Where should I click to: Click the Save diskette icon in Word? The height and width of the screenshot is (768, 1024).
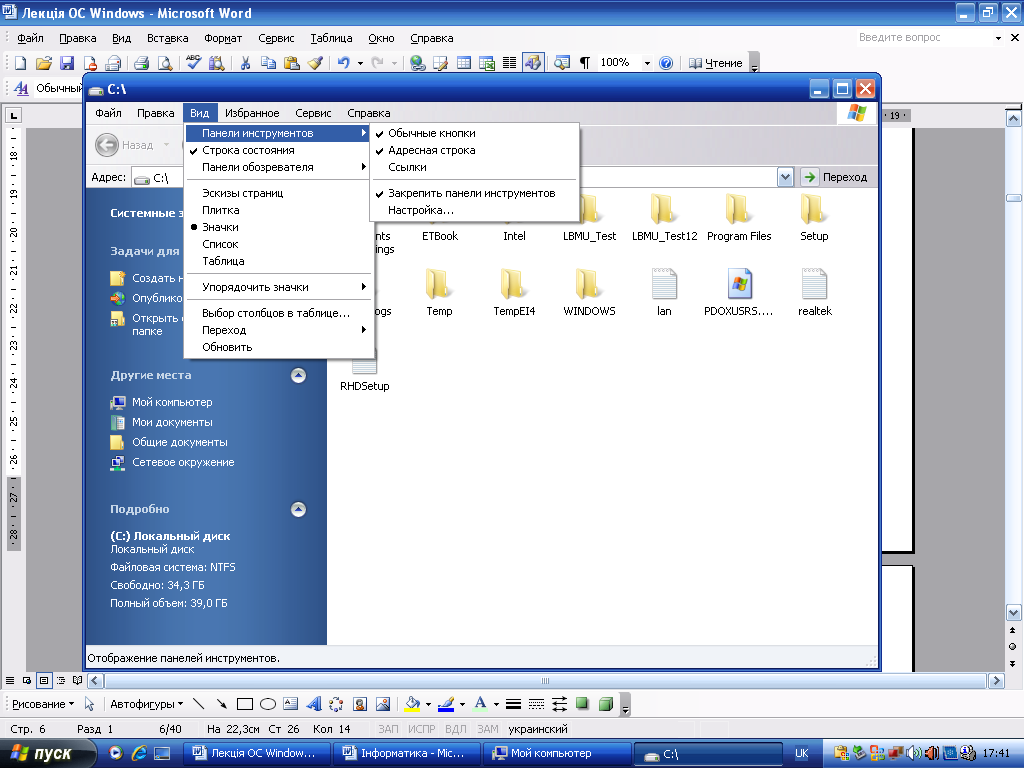click(x=67, y=63)
